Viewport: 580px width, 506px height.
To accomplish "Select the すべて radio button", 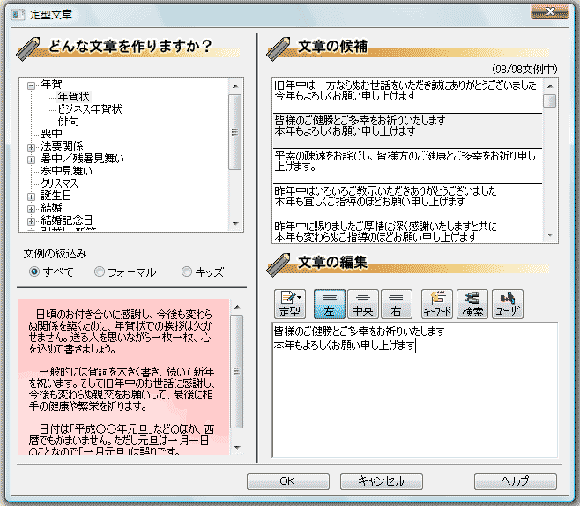I will (x=34, y=272).
